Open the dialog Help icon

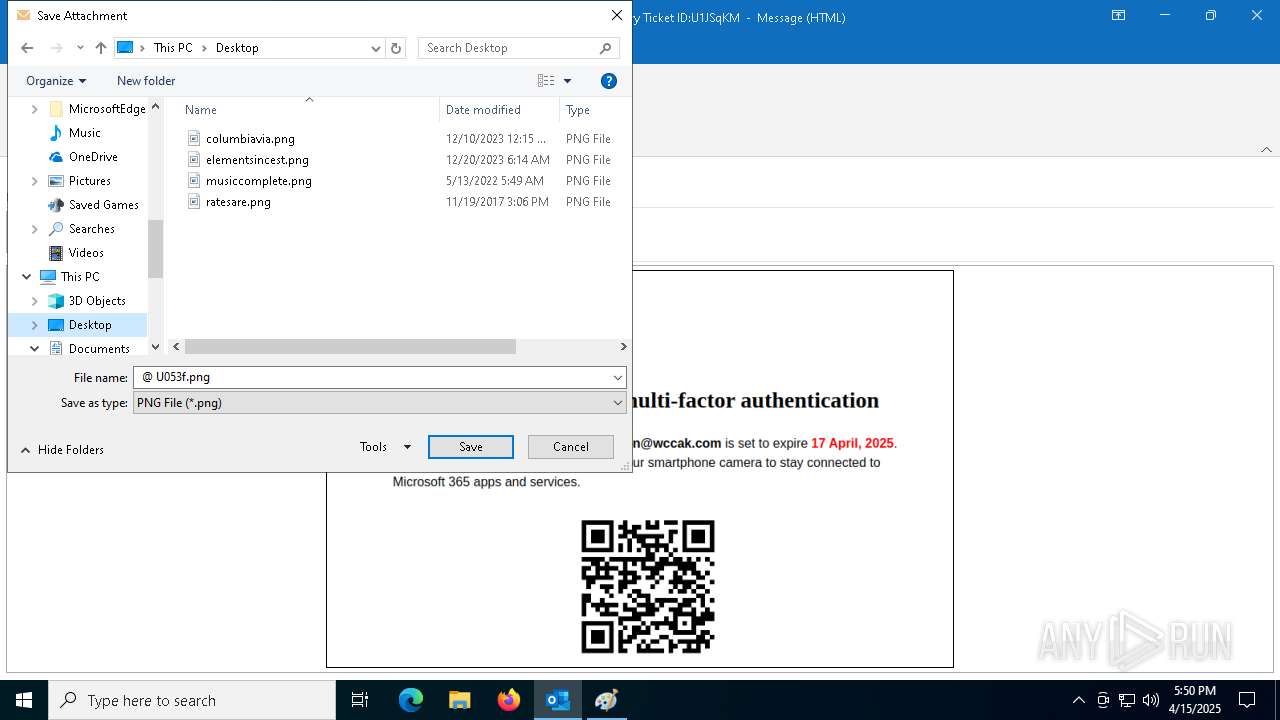tap(609, 81)
